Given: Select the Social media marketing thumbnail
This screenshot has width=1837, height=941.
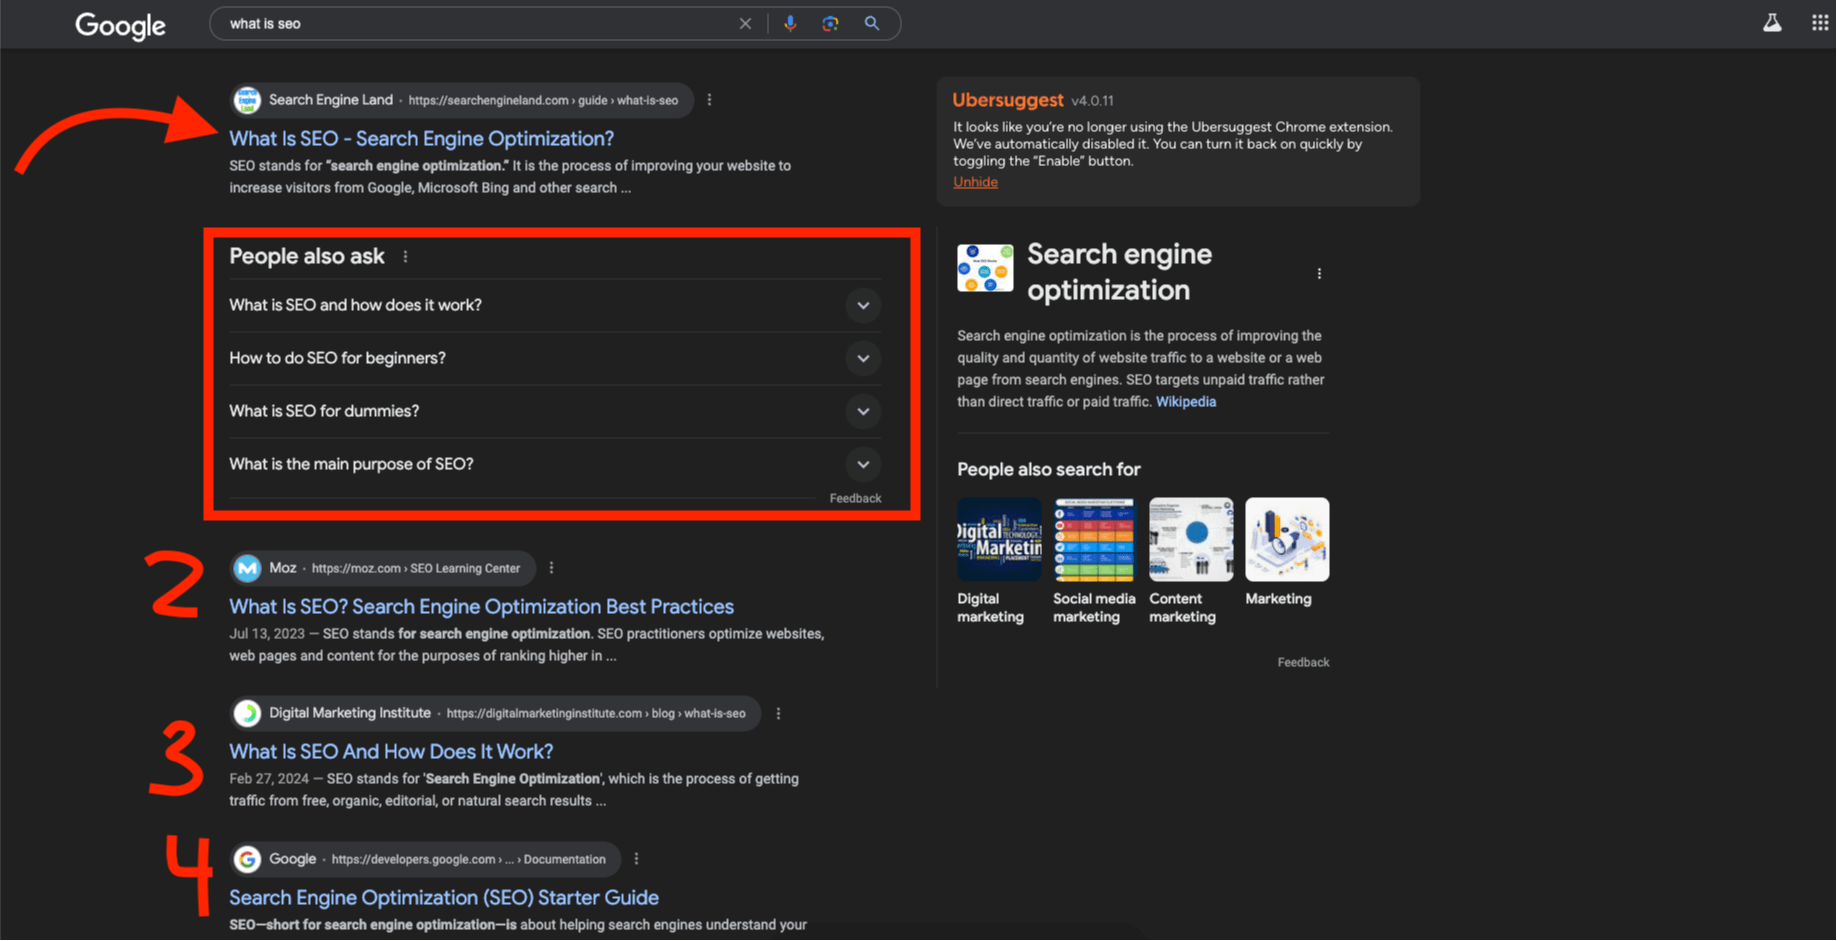Looking at the screenshot, I should [x=1094, y=539].
